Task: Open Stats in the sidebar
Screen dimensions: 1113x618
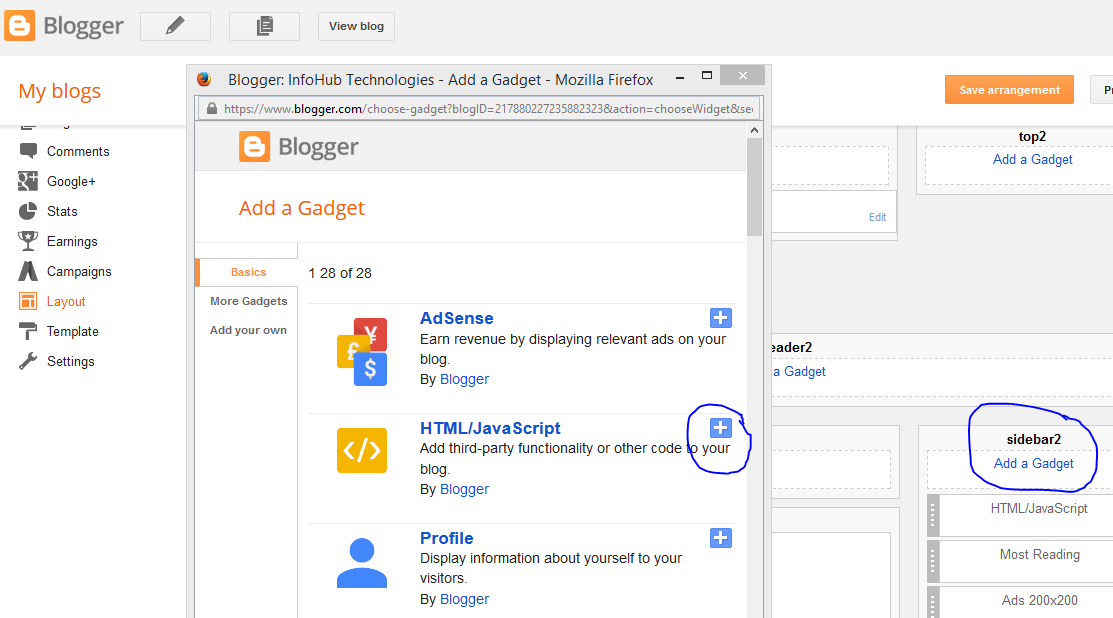Action: [62, 211]
